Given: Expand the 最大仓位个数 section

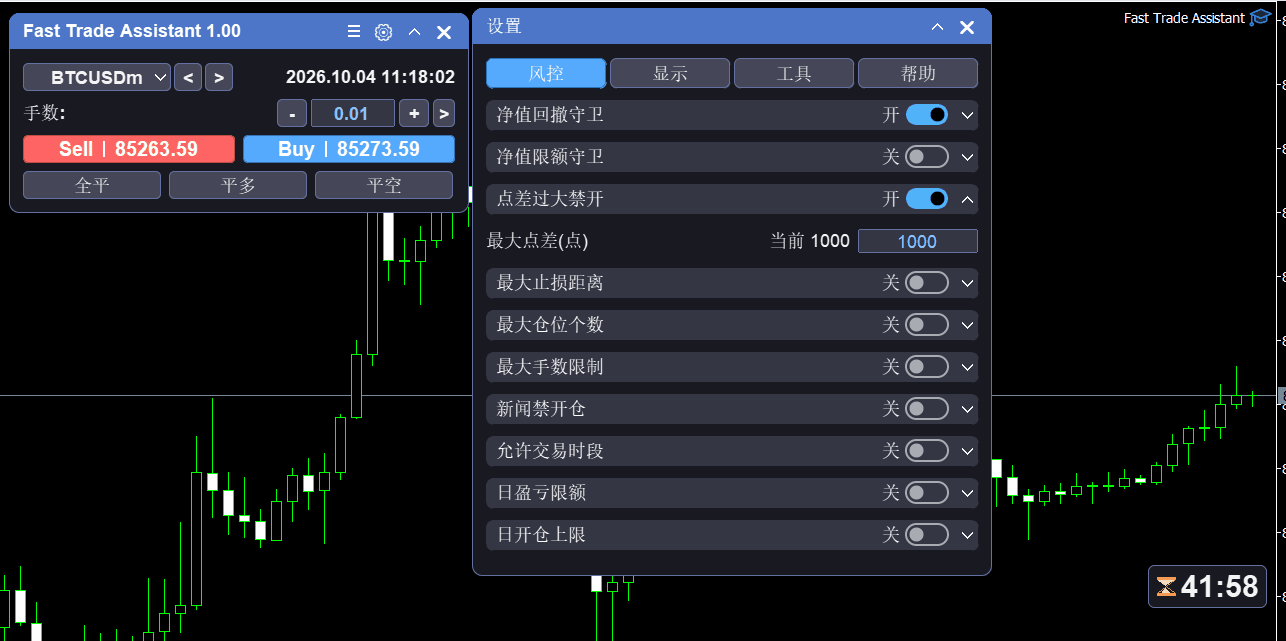Looking at the screenshot, I should [967, 325].
